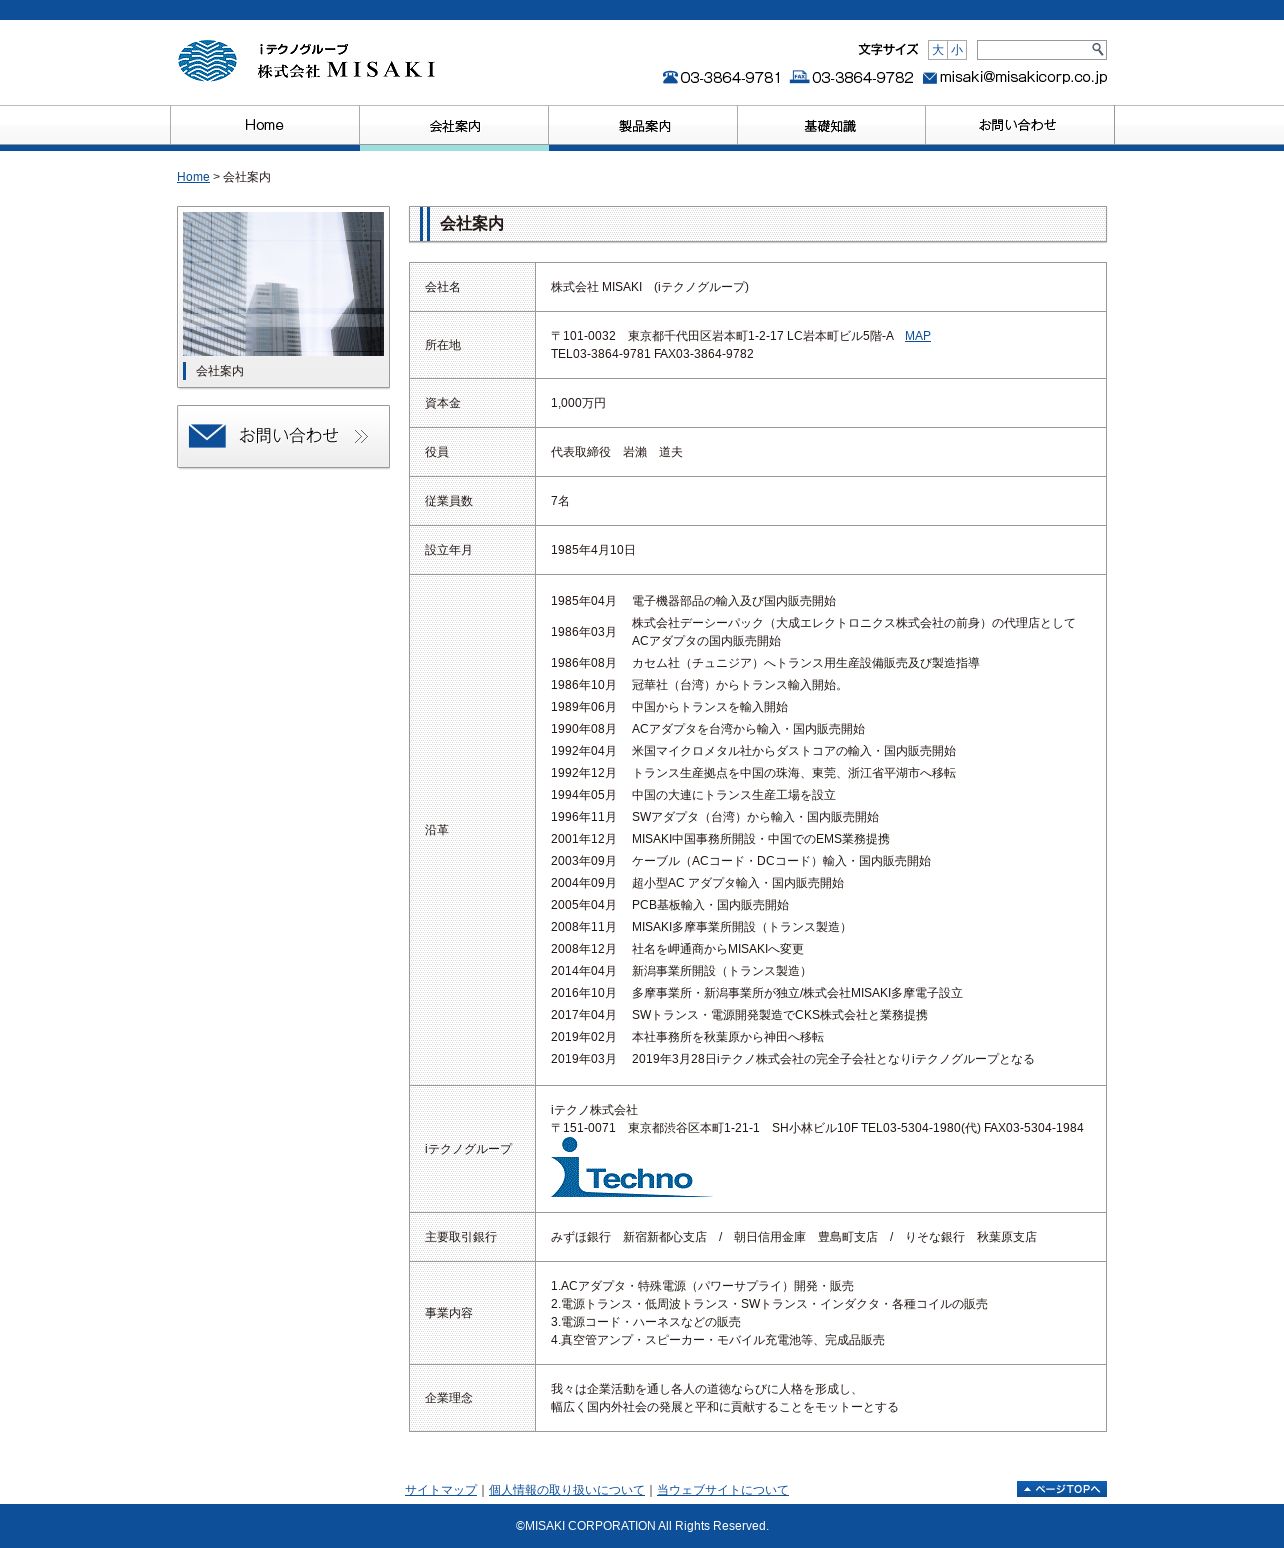Viewport: 1284px width, 1548px height.
Task: Click 個人情報の取り扱いについて footer link
Action: [x=567, y=1490]
